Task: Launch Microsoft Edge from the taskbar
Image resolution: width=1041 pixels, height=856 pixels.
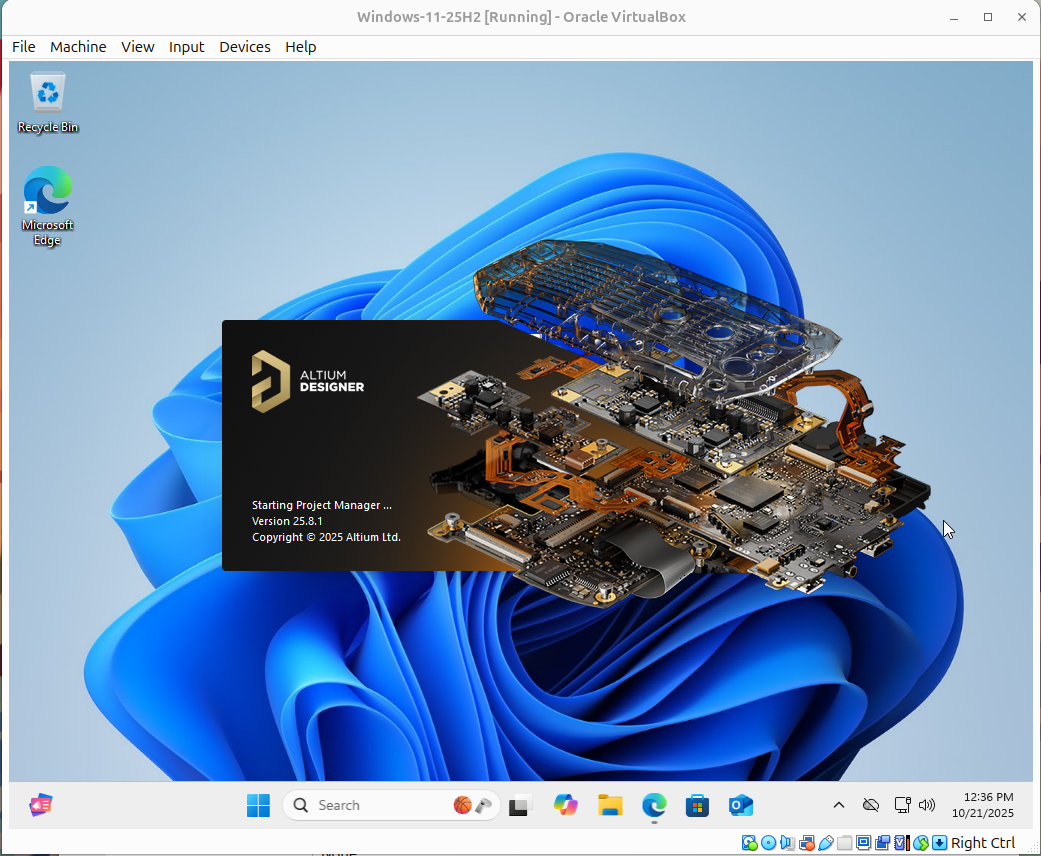Action: [653, 805]
